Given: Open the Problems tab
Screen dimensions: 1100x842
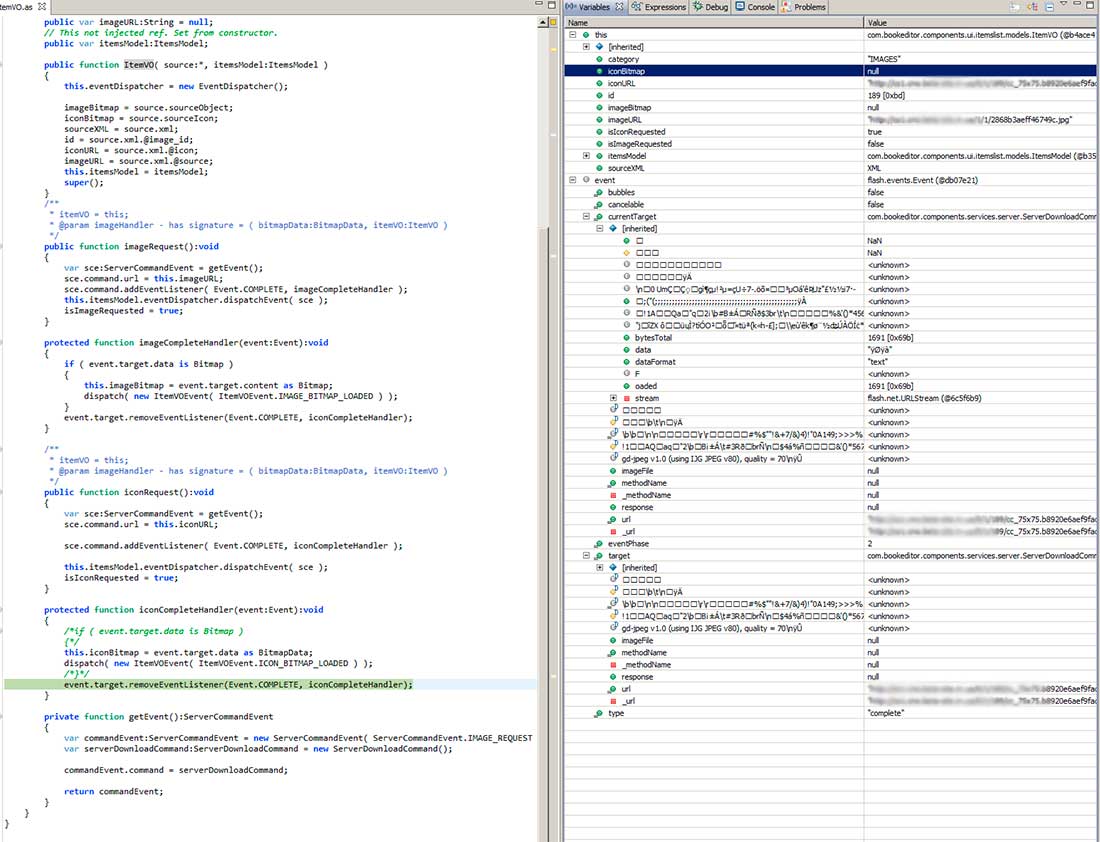Looking at the screenshot, I should pos(803,7).
